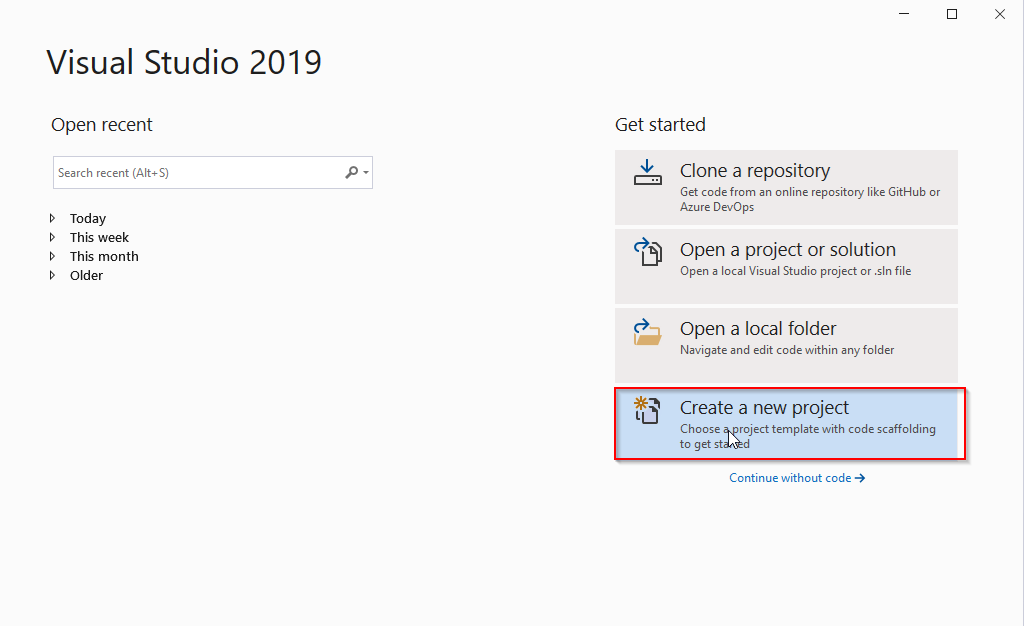
Task: Select the Today label in recent list
Action: coord(88,218)
